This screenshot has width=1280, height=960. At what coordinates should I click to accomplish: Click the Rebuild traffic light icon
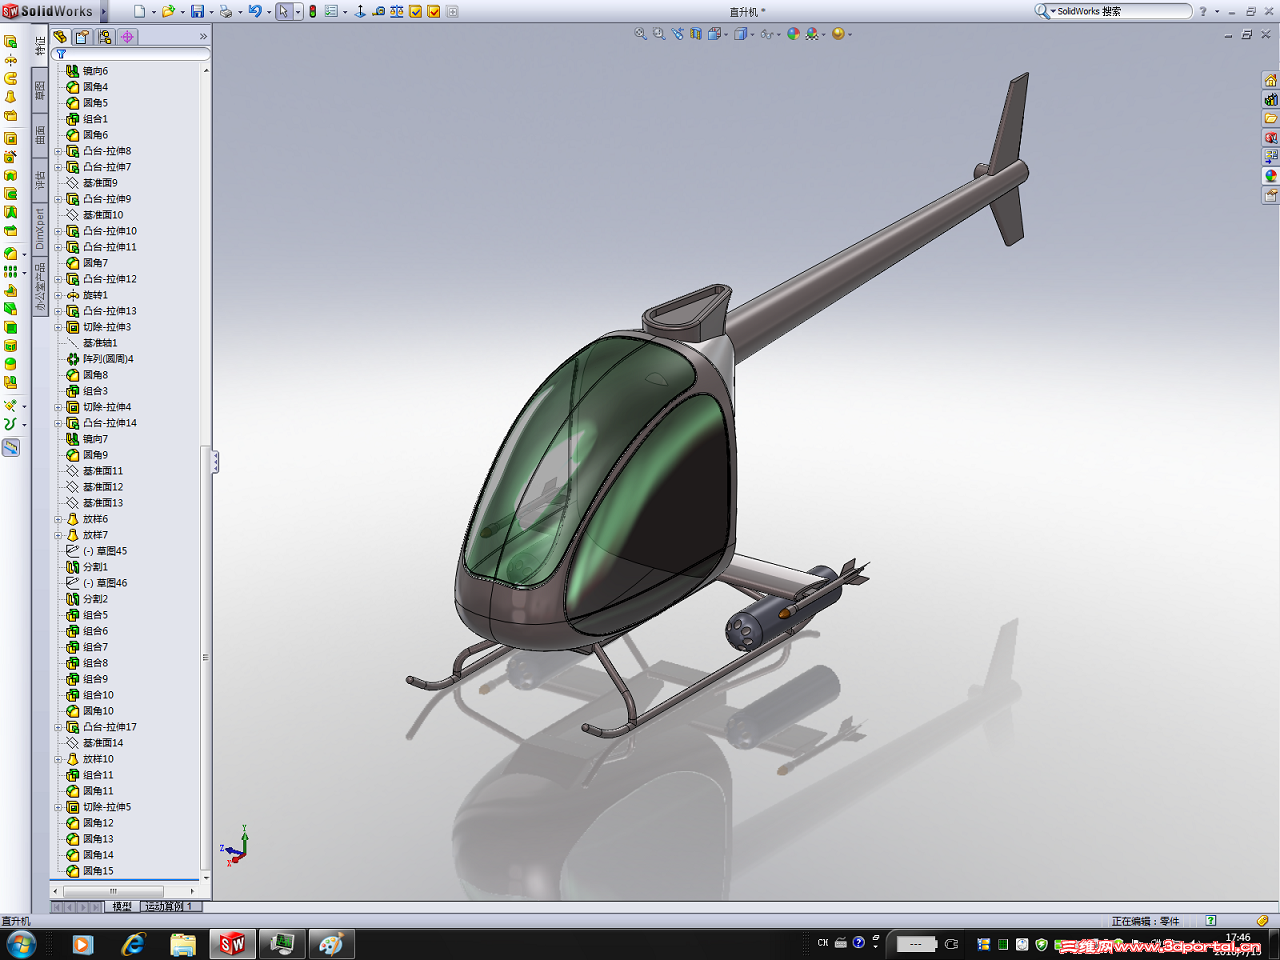[x=312, y=12]
